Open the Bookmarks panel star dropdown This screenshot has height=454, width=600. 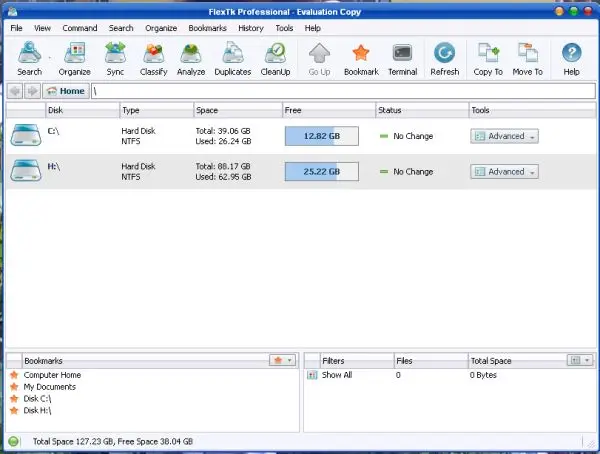coord(282,360)
